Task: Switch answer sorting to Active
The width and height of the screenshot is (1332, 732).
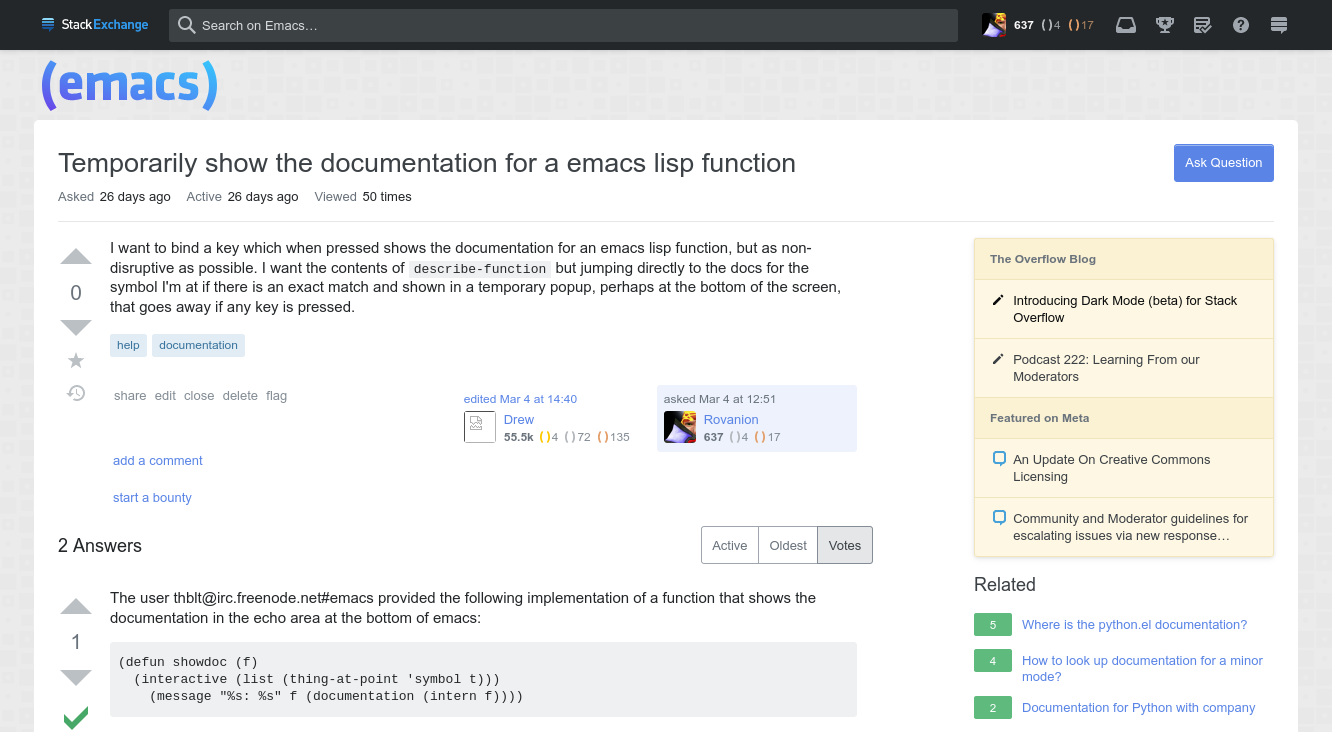Action: click(729, 545)
